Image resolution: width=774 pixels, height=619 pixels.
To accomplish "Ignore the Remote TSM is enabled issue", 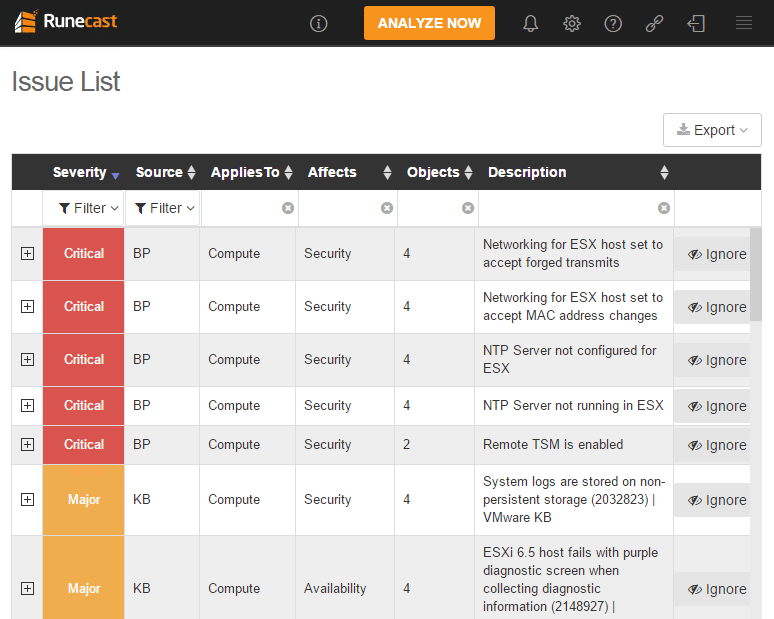I will (716, 445).
